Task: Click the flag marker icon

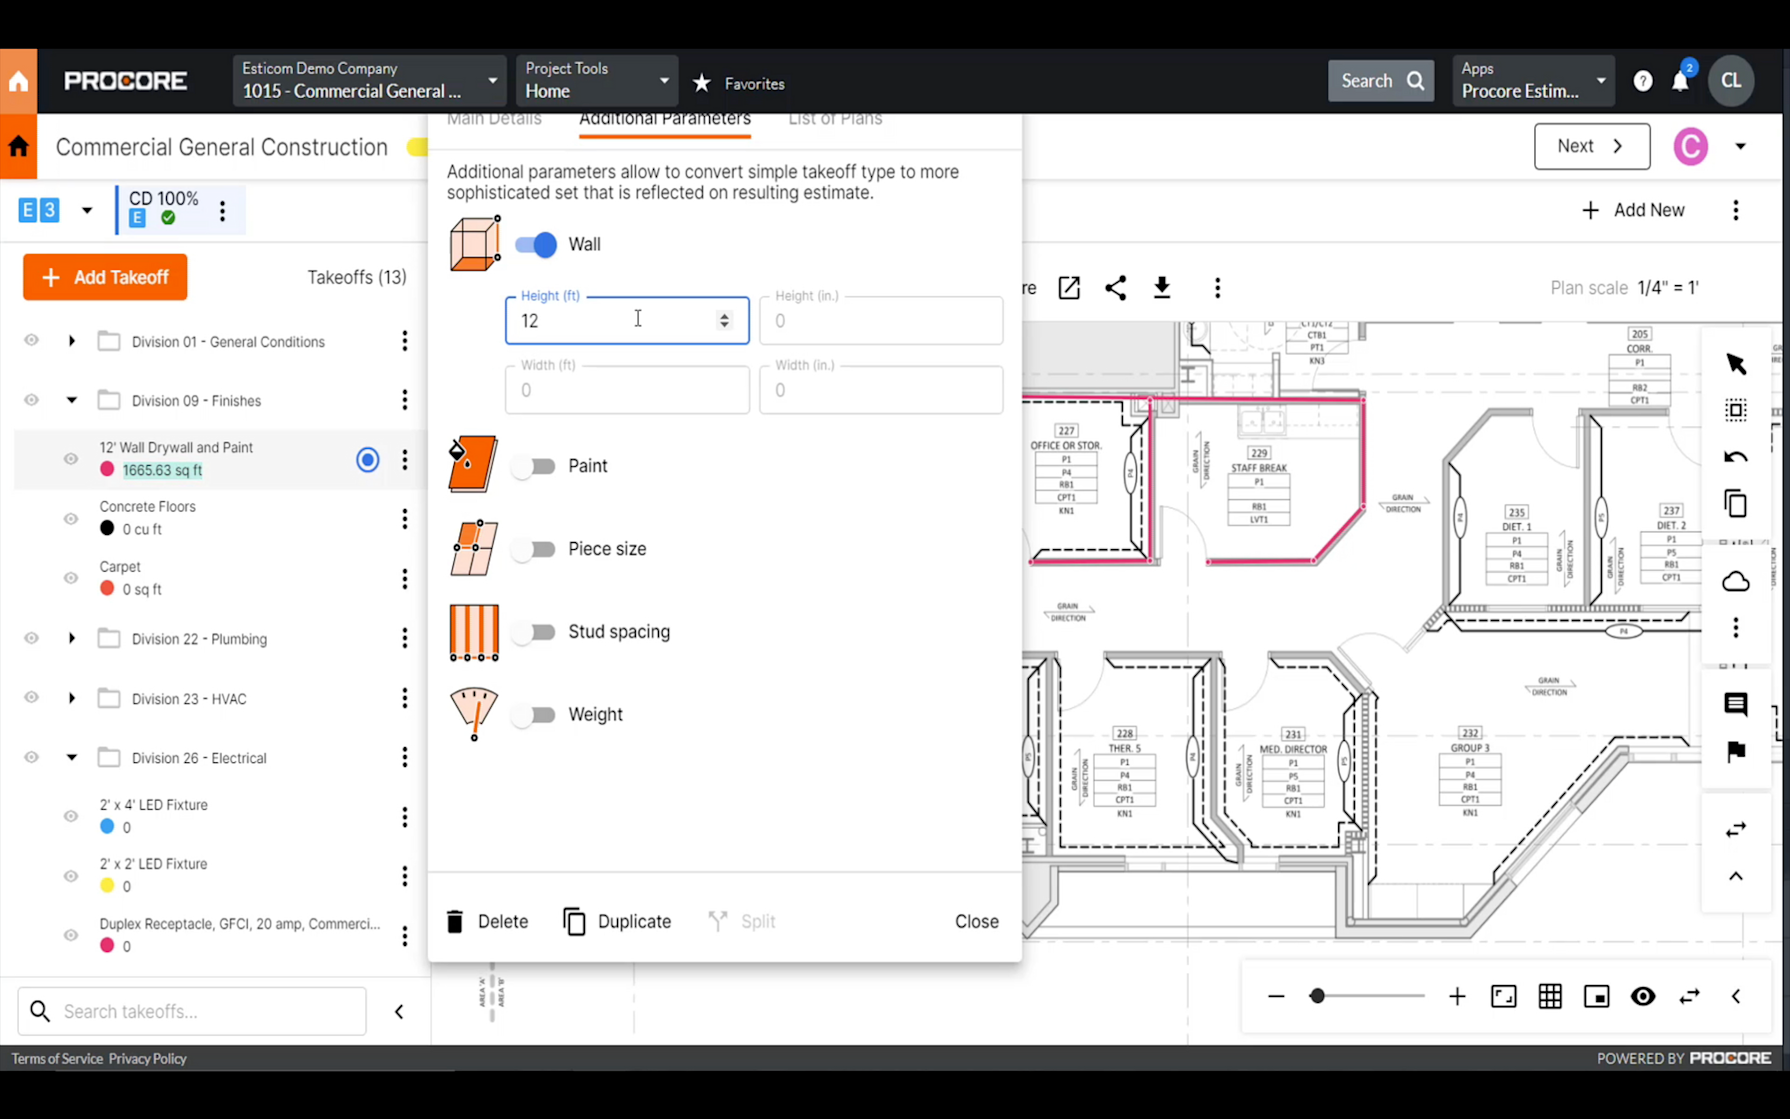Action: coord(1736,751)
